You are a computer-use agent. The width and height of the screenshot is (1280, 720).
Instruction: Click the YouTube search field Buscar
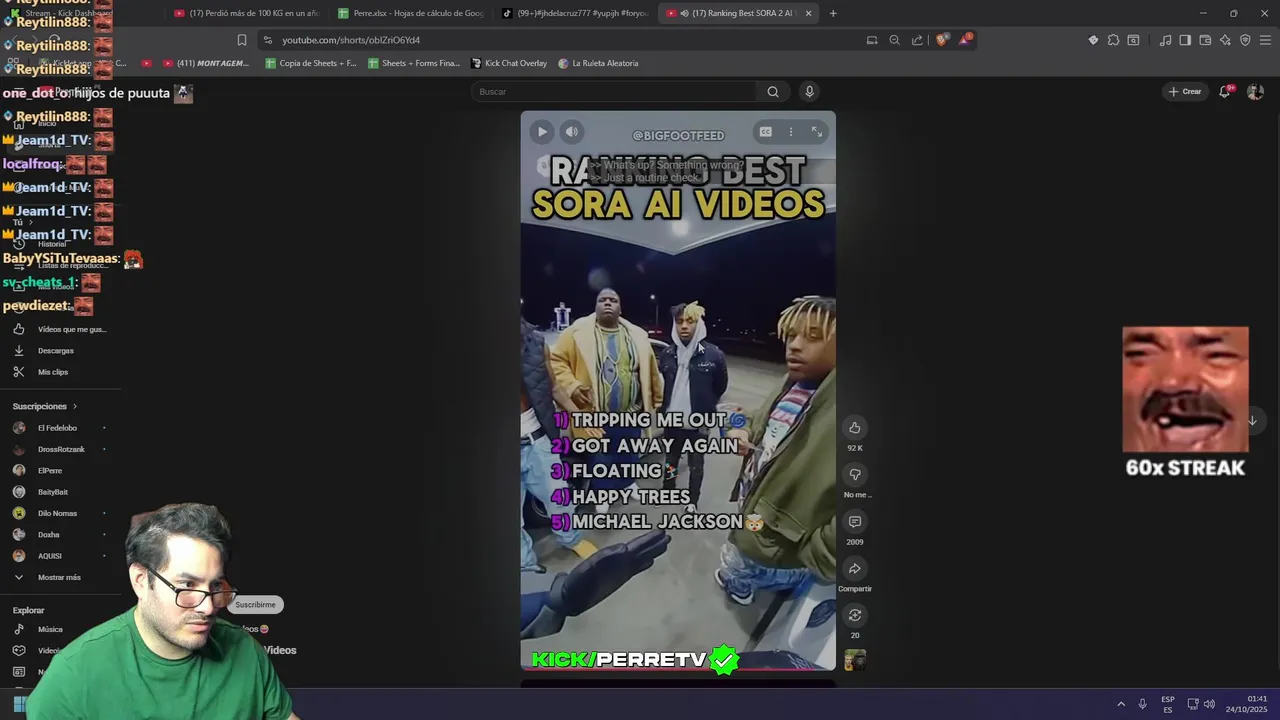pyautogui.click(x=614, y=92)
